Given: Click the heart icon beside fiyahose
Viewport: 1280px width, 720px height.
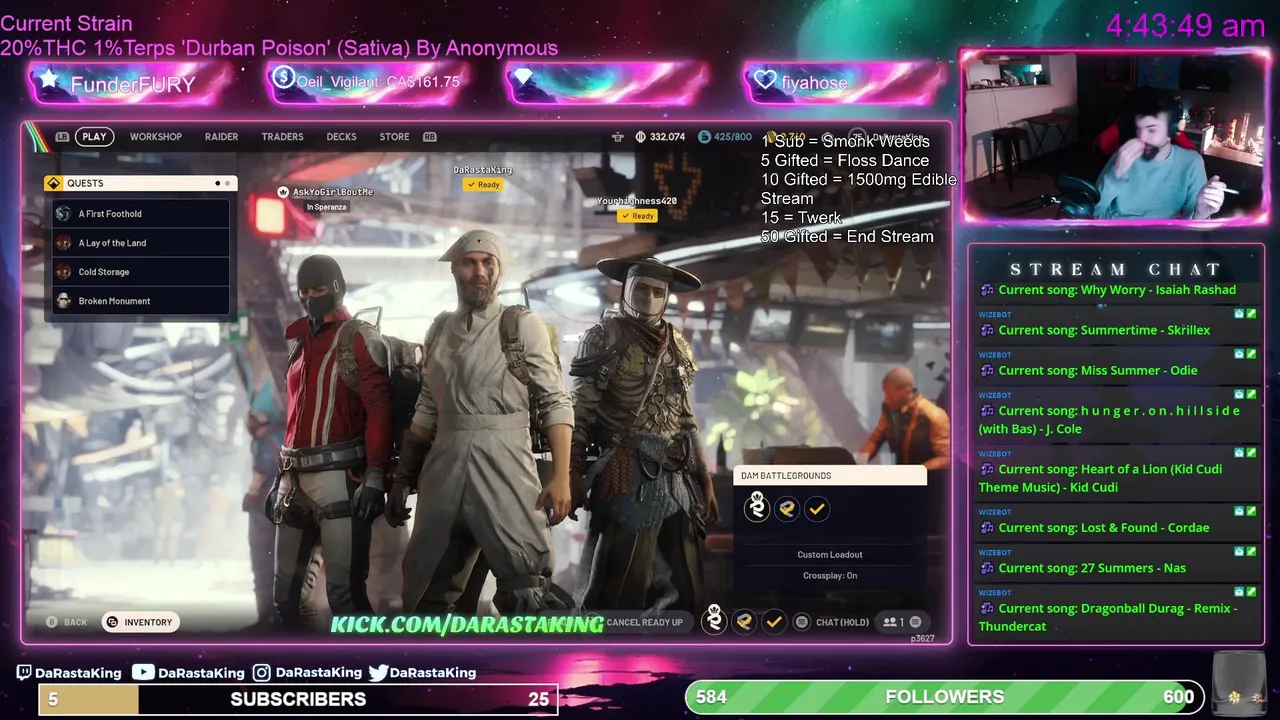Looking at the screenshot, I should [x=765, y=80].
